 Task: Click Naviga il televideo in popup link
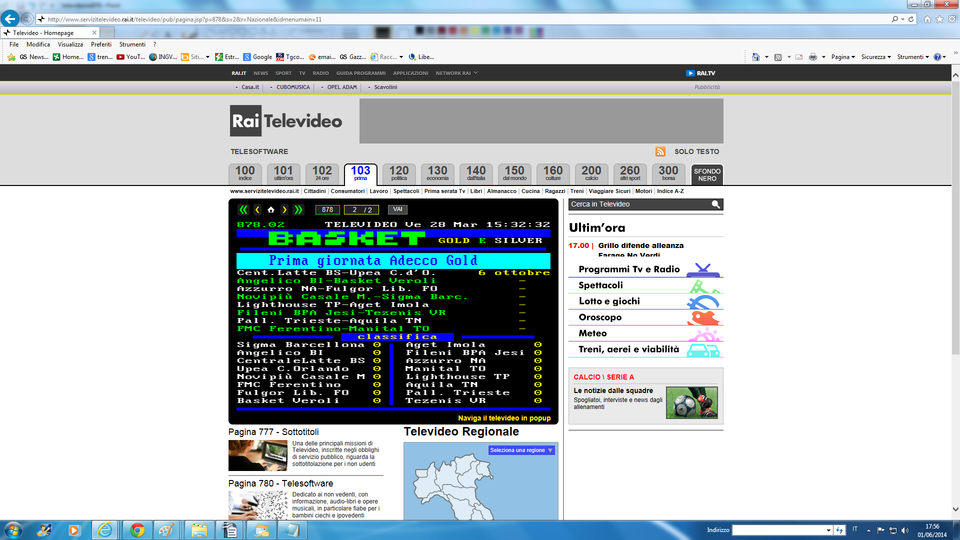click(504, 418)
